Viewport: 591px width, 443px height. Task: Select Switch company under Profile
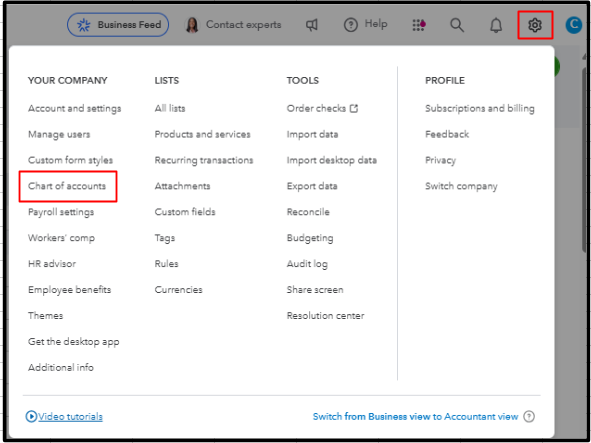461,186
